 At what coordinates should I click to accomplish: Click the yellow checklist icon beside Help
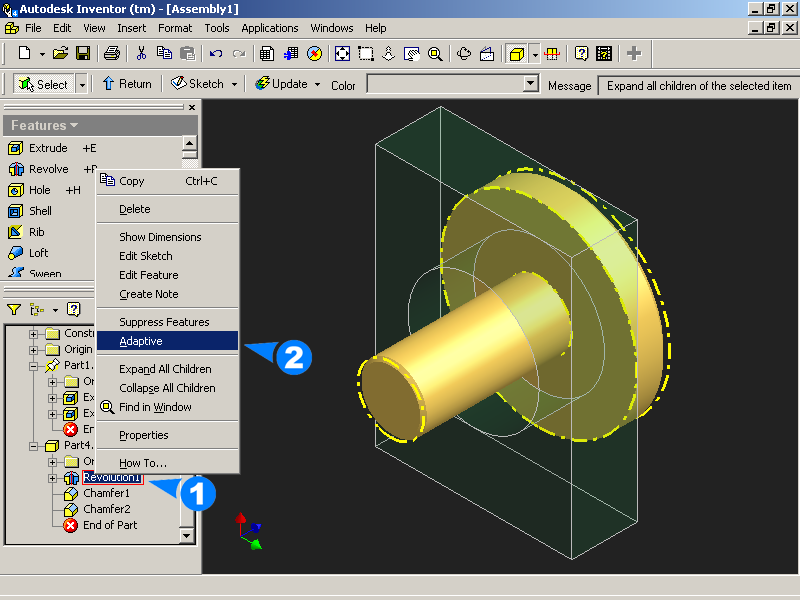[x=604, y=53]
